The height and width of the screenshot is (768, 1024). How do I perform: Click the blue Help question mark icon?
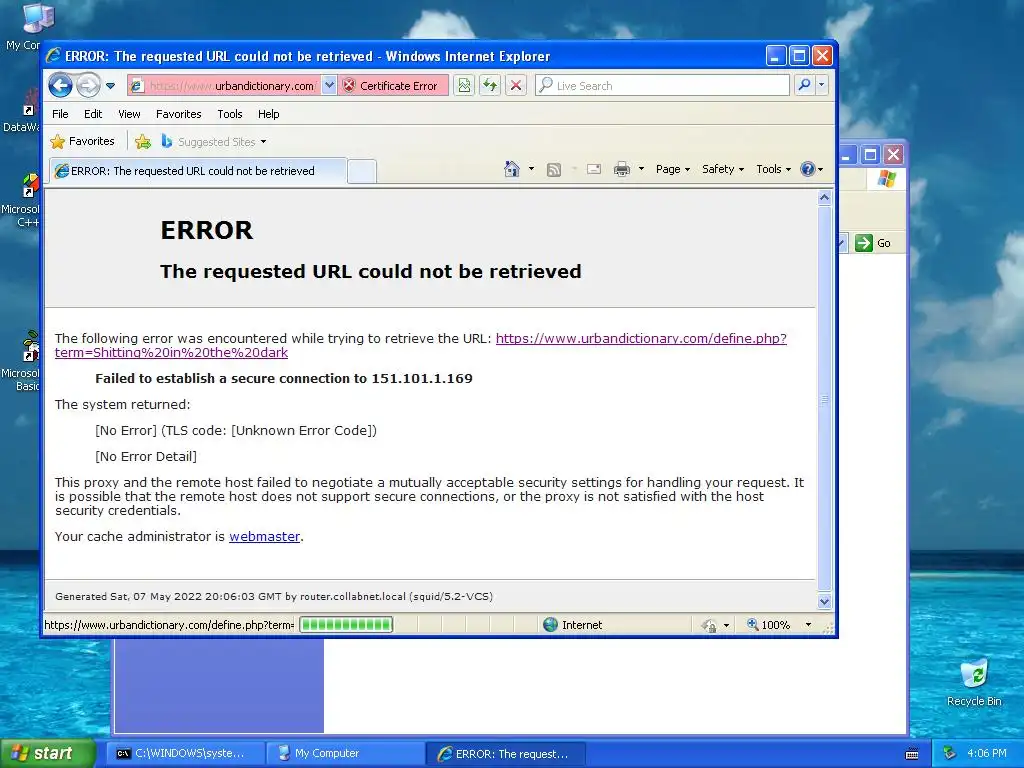coord(808,169)
